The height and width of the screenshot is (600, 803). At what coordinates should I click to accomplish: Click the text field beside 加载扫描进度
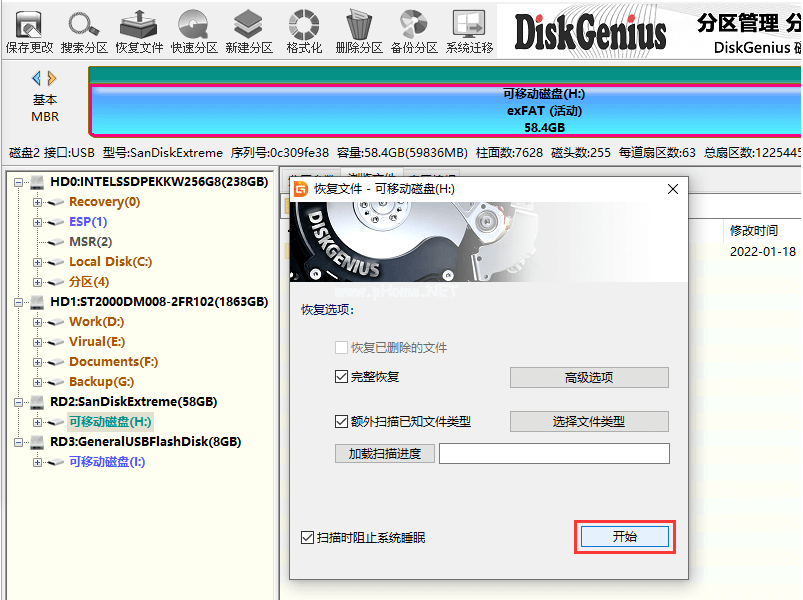(553, 454)
